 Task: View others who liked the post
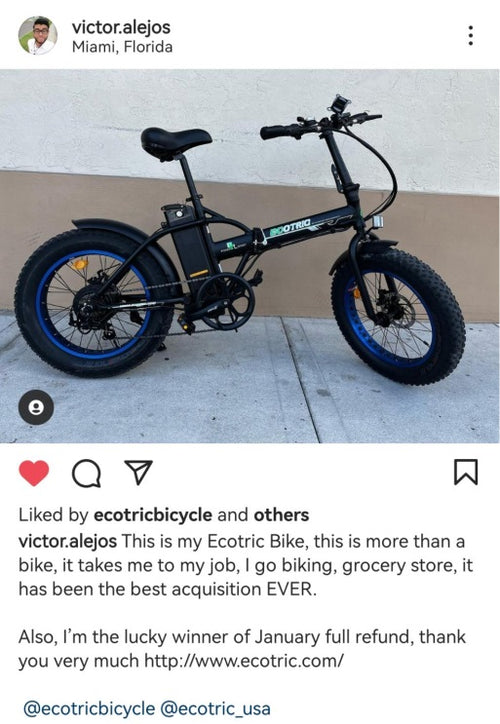[x=281, y=515]
